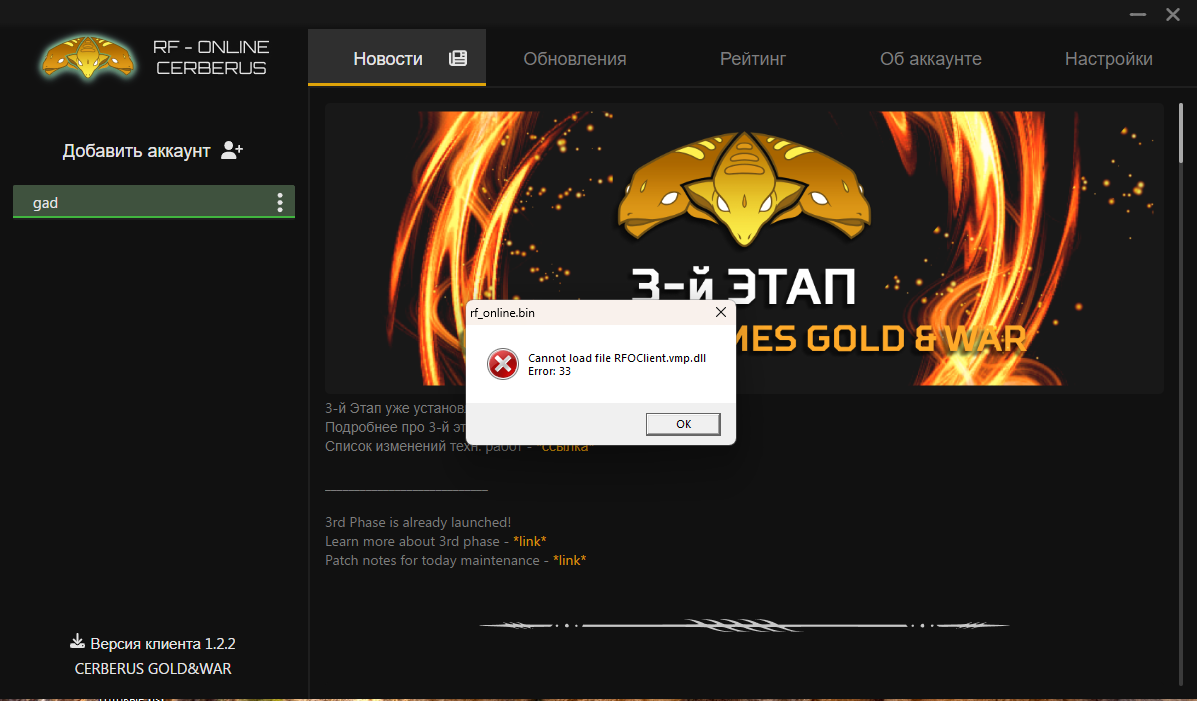Select the Новости tab
The width and height of the screenshot is (1197, 701).
click(x=397, y=58)
